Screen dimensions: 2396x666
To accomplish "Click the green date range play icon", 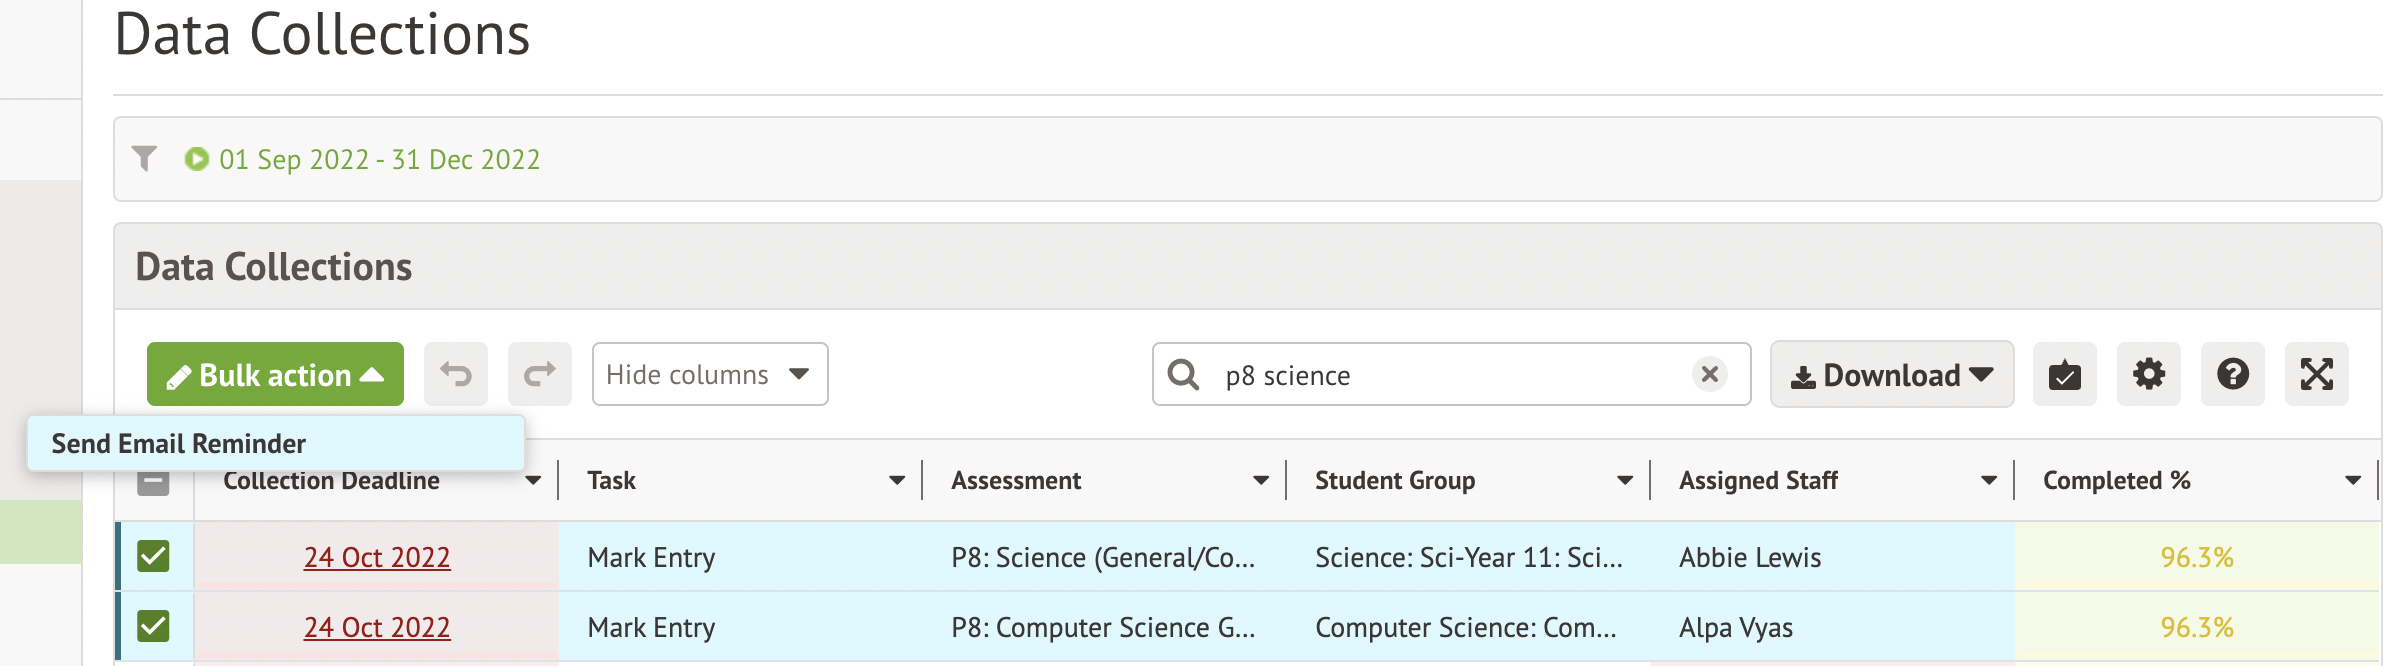I will (x=197, y=159).
